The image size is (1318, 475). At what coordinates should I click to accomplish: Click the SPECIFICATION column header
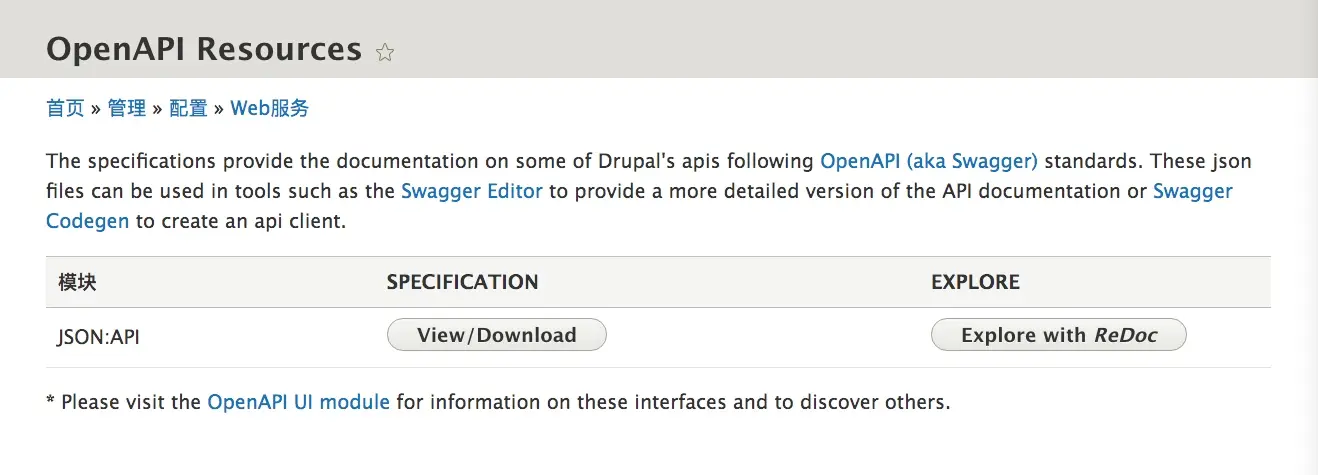463,282
